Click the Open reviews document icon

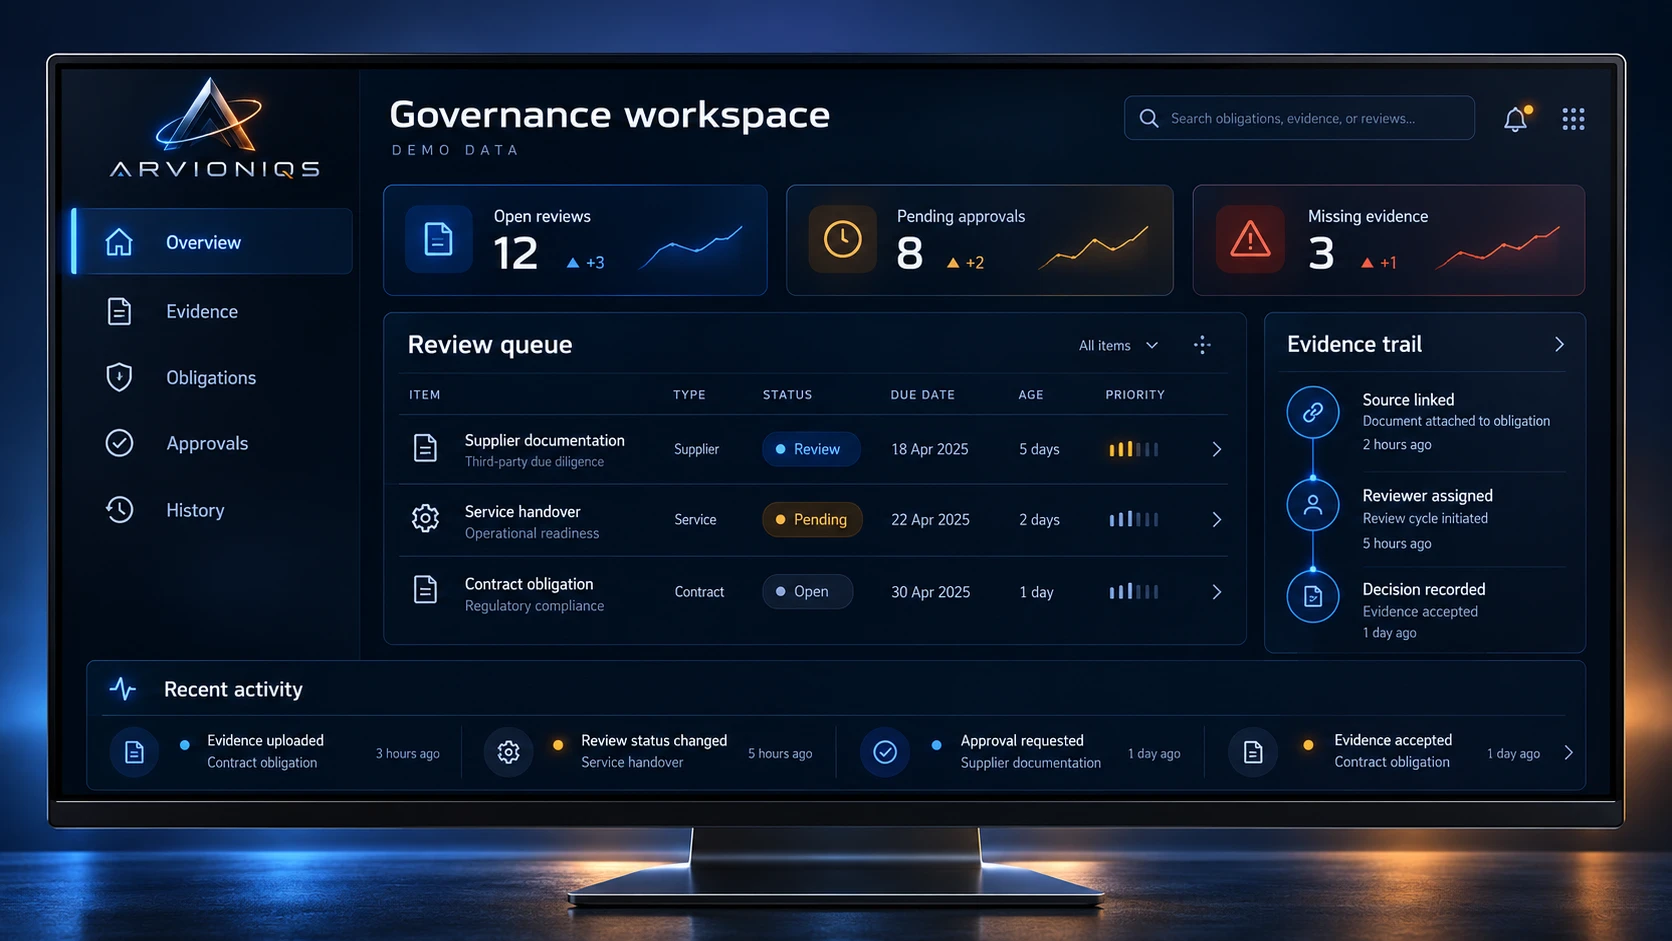point(438,239)
